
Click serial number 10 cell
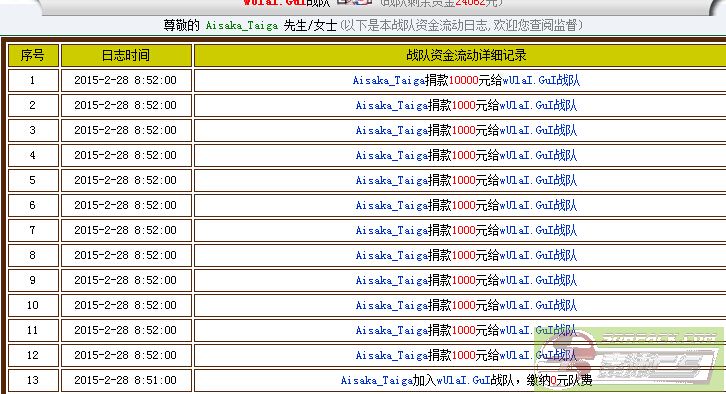click(33, 306)
